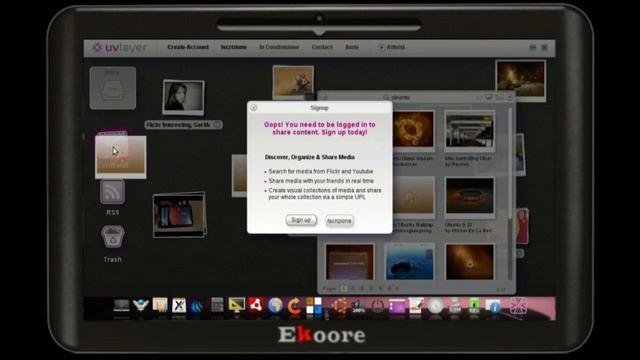Click the Sign up button in the dialog
Image resolution: width=640 pixels, height=360 pixels.
pos(301,220)
